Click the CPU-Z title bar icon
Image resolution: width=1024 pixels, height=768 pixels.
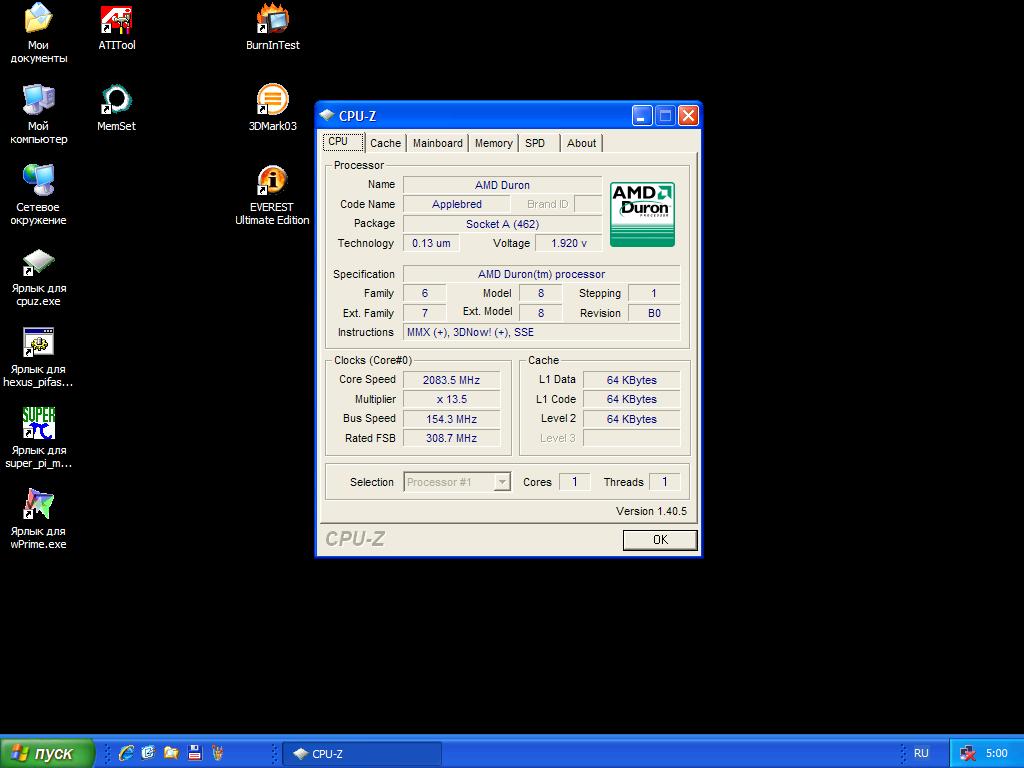pyautogui.click(x=327, y=116)
